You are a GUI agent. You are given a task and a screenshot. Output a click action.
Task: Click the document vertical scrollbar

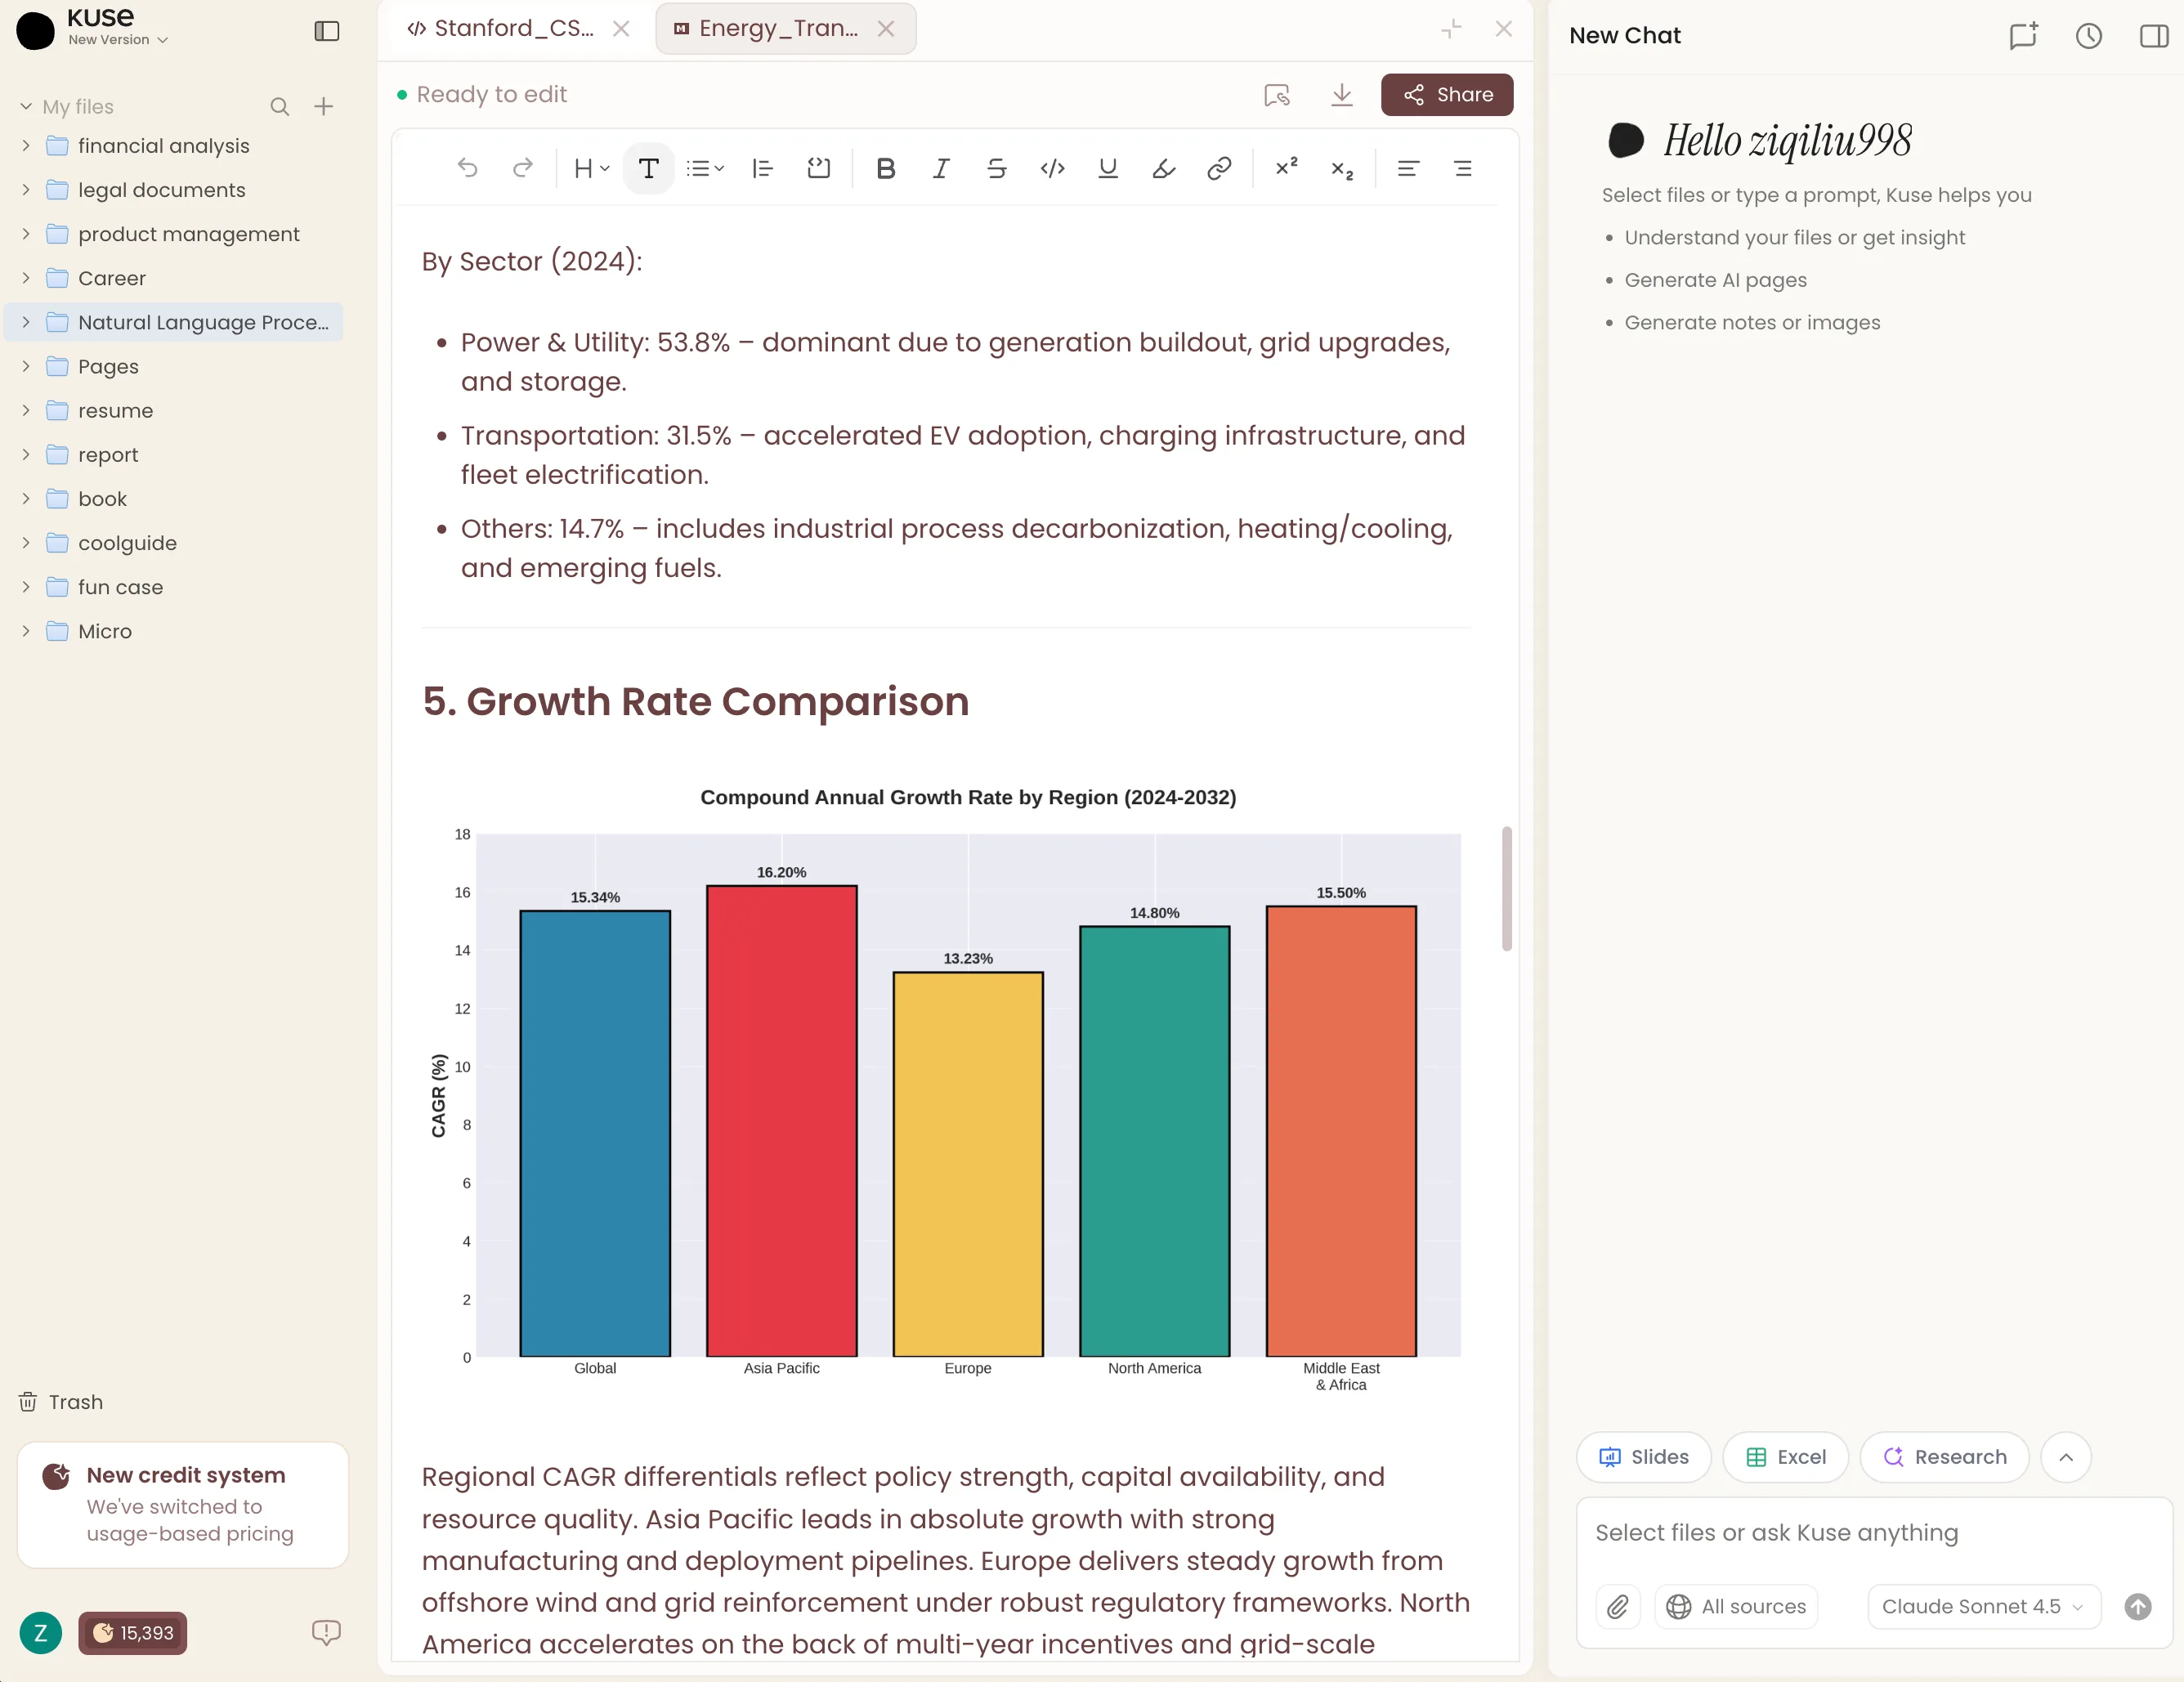[1506, 888]
